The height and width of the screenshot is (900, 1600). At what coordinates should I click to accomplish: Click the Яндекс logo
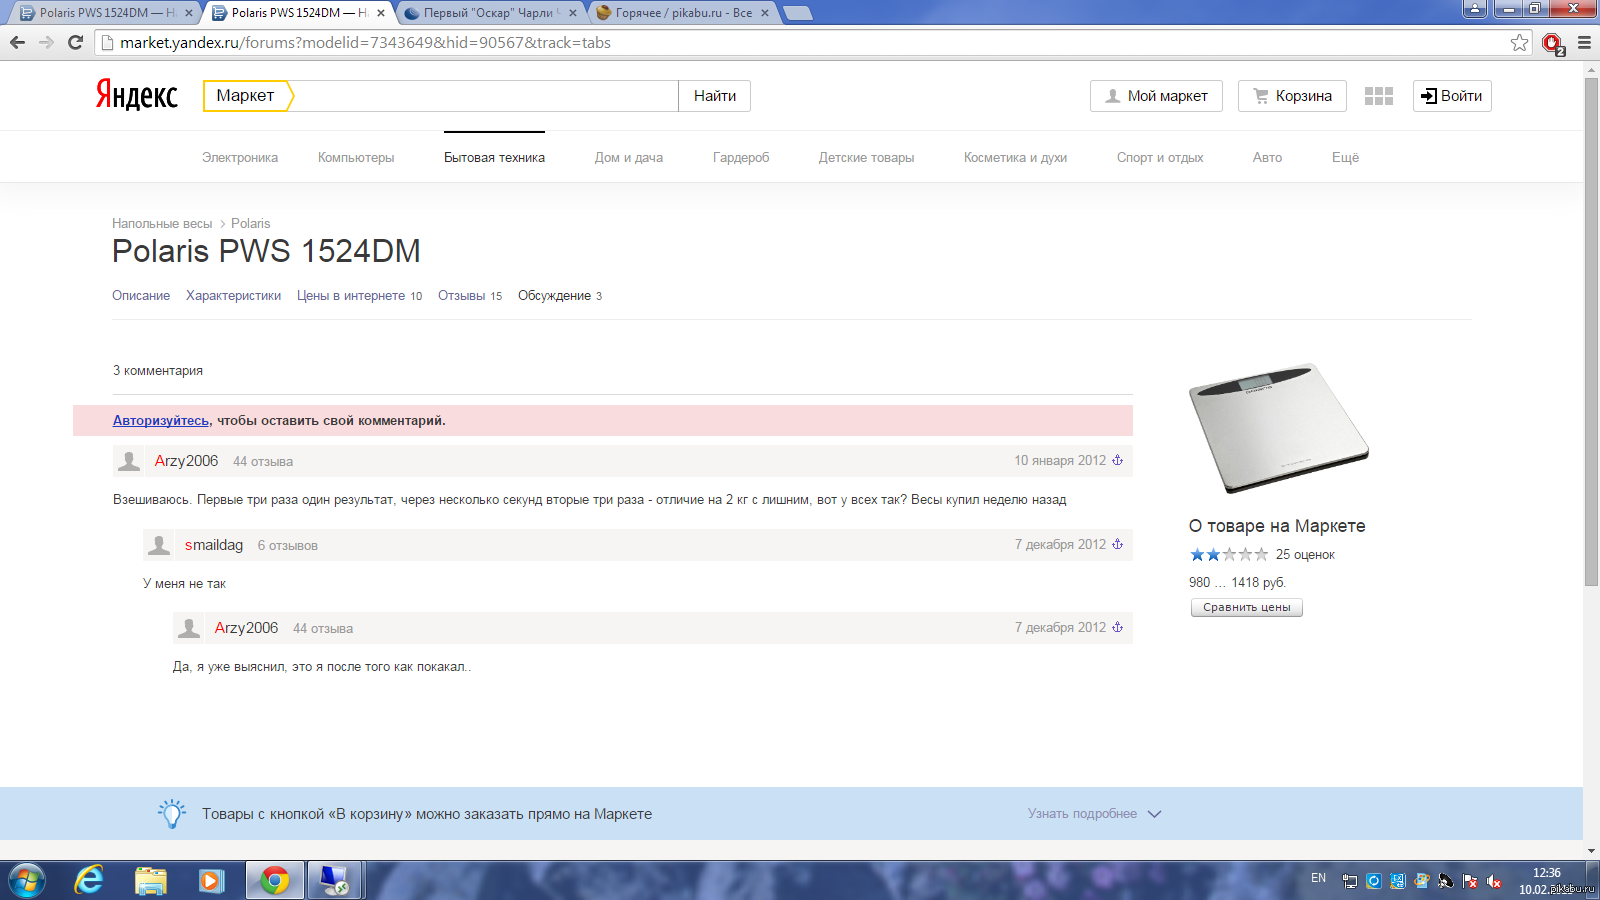137,95
